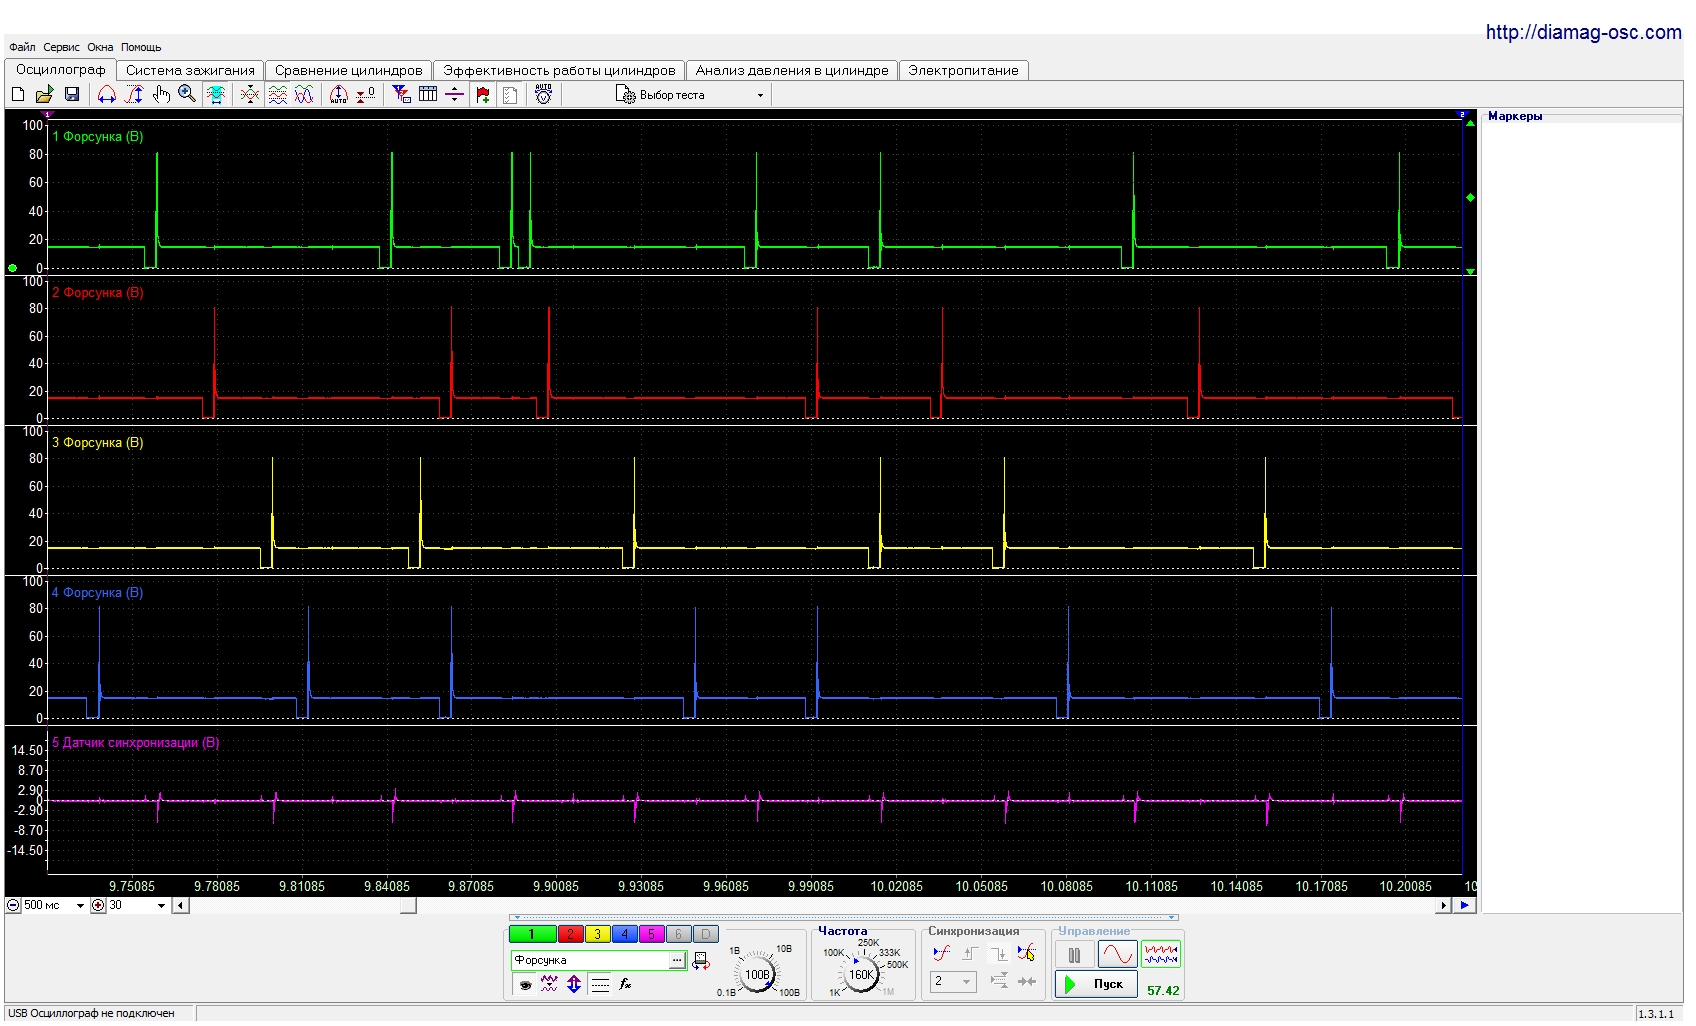This screenshot has height=1026, width=1696.
Task: Adjust the 160K frequency knob
Action: coord(861,974)
